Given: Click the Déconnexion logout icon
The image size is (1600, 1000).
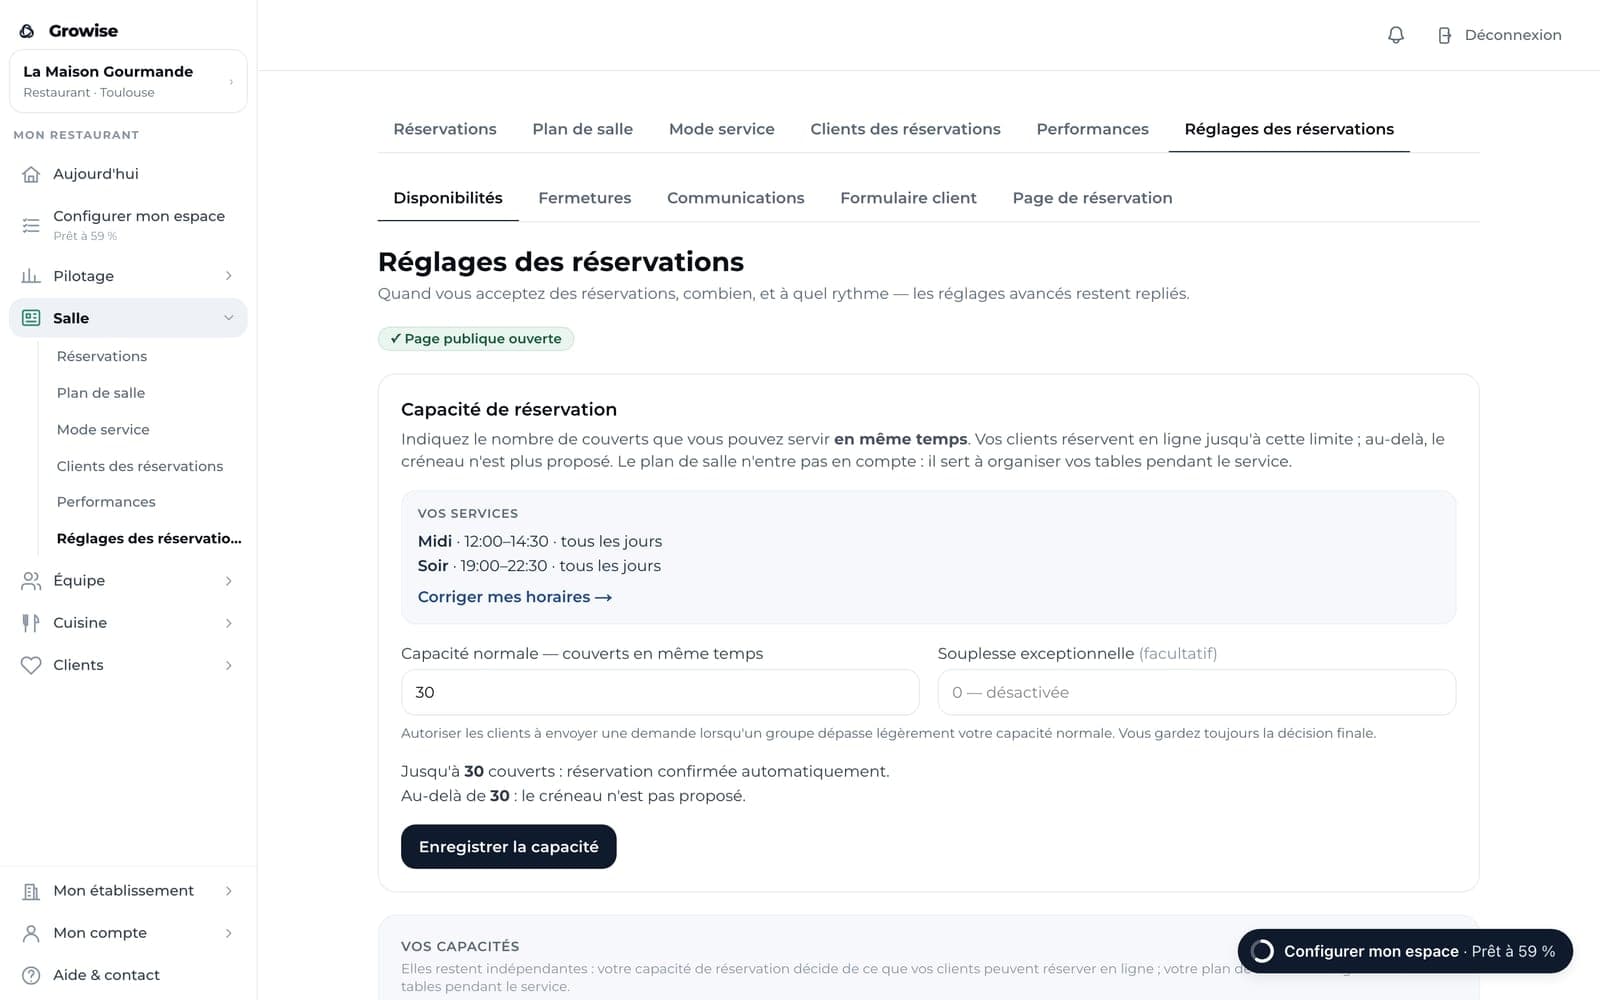Looking at the screenshot, I should pos(1444,35).
